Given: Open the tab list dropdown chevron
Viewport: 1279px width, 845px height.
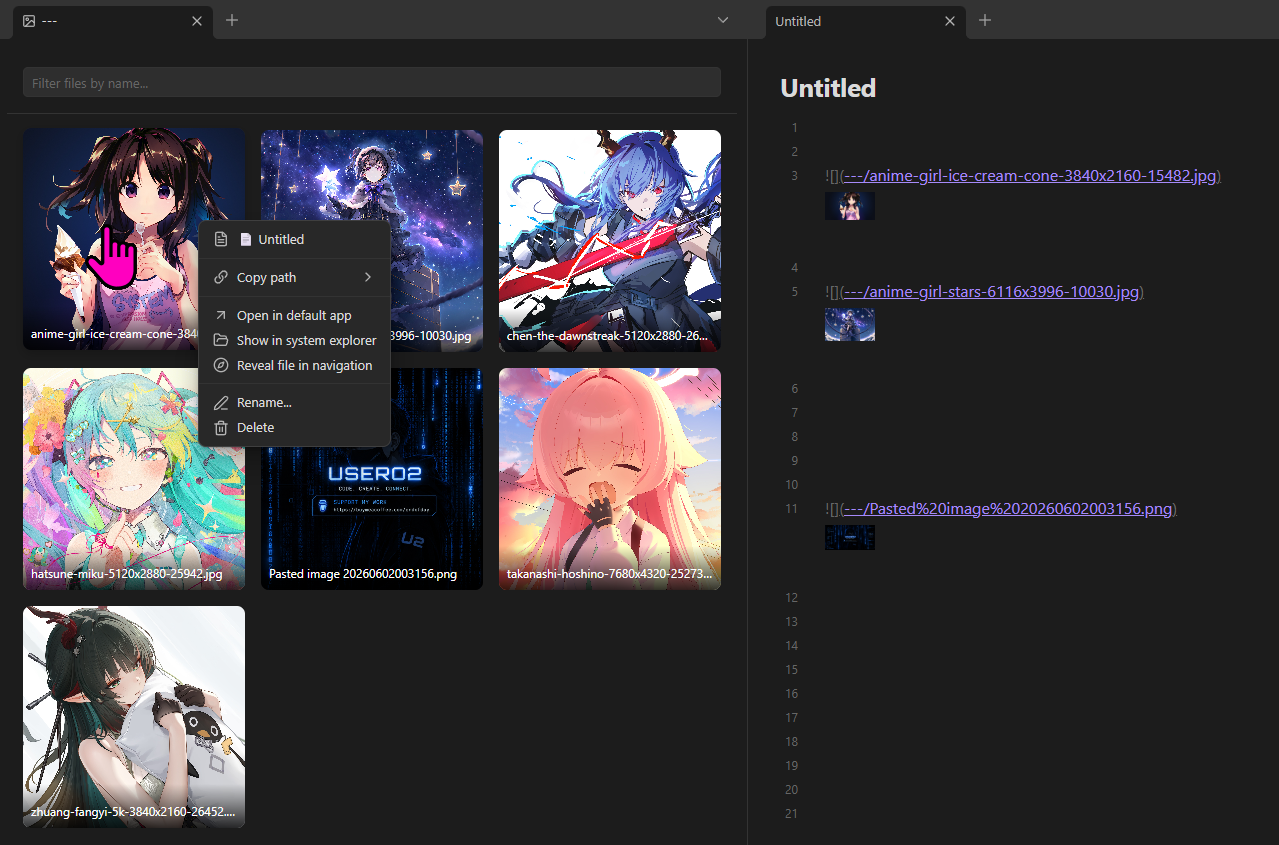Looking at the screenshot, I should [723, 20].
